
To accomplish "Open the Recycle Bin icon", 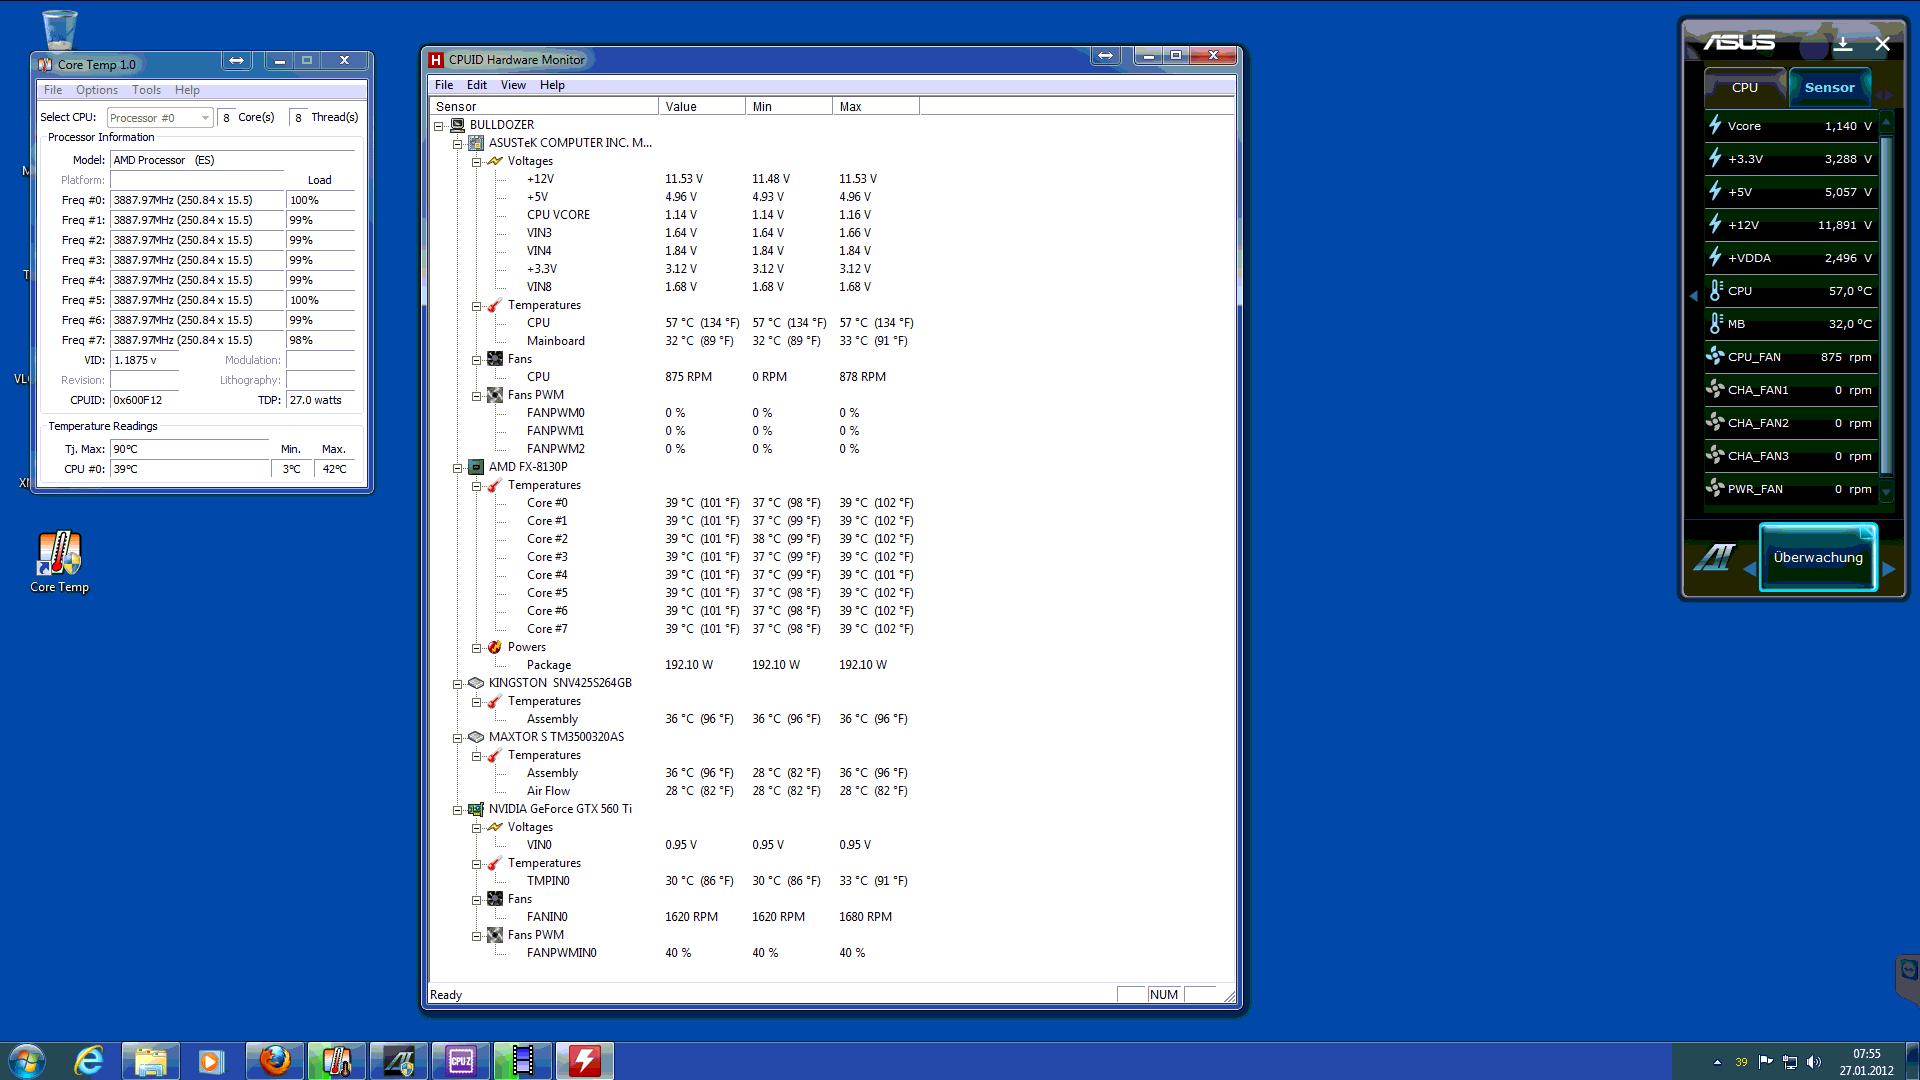I will 59,29.
